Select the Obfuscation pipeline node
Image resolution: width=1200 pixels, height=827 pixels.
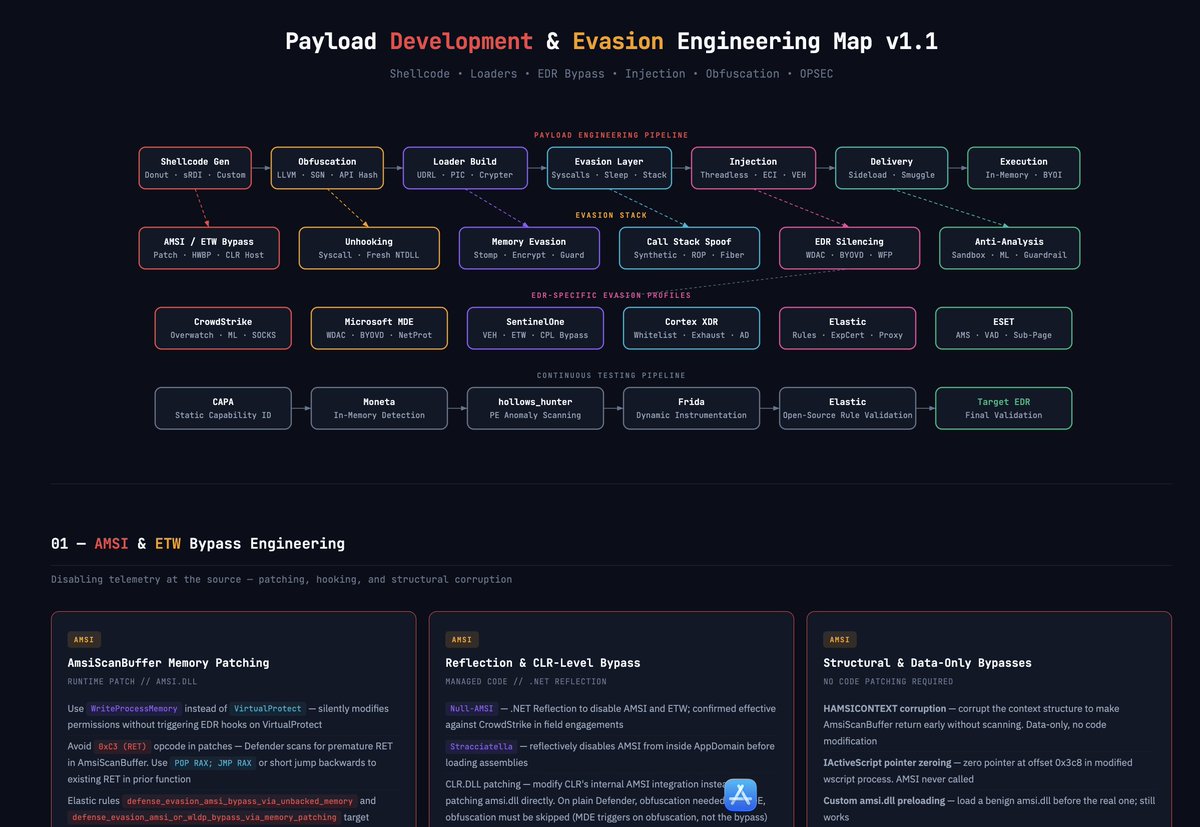click(327, 168)
